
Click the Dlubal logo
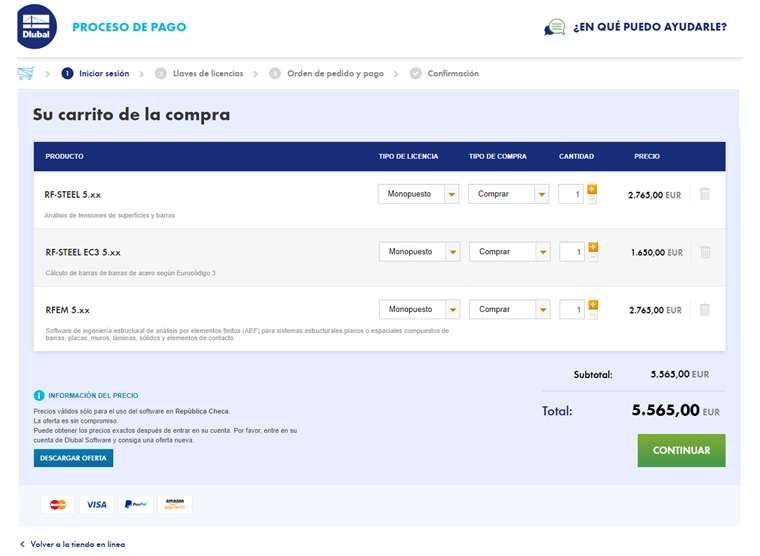[37, 27]
